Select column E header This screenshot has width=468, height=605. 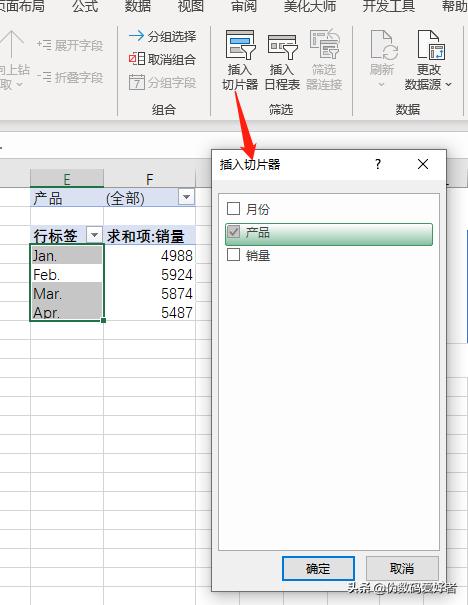click(67, 179)
